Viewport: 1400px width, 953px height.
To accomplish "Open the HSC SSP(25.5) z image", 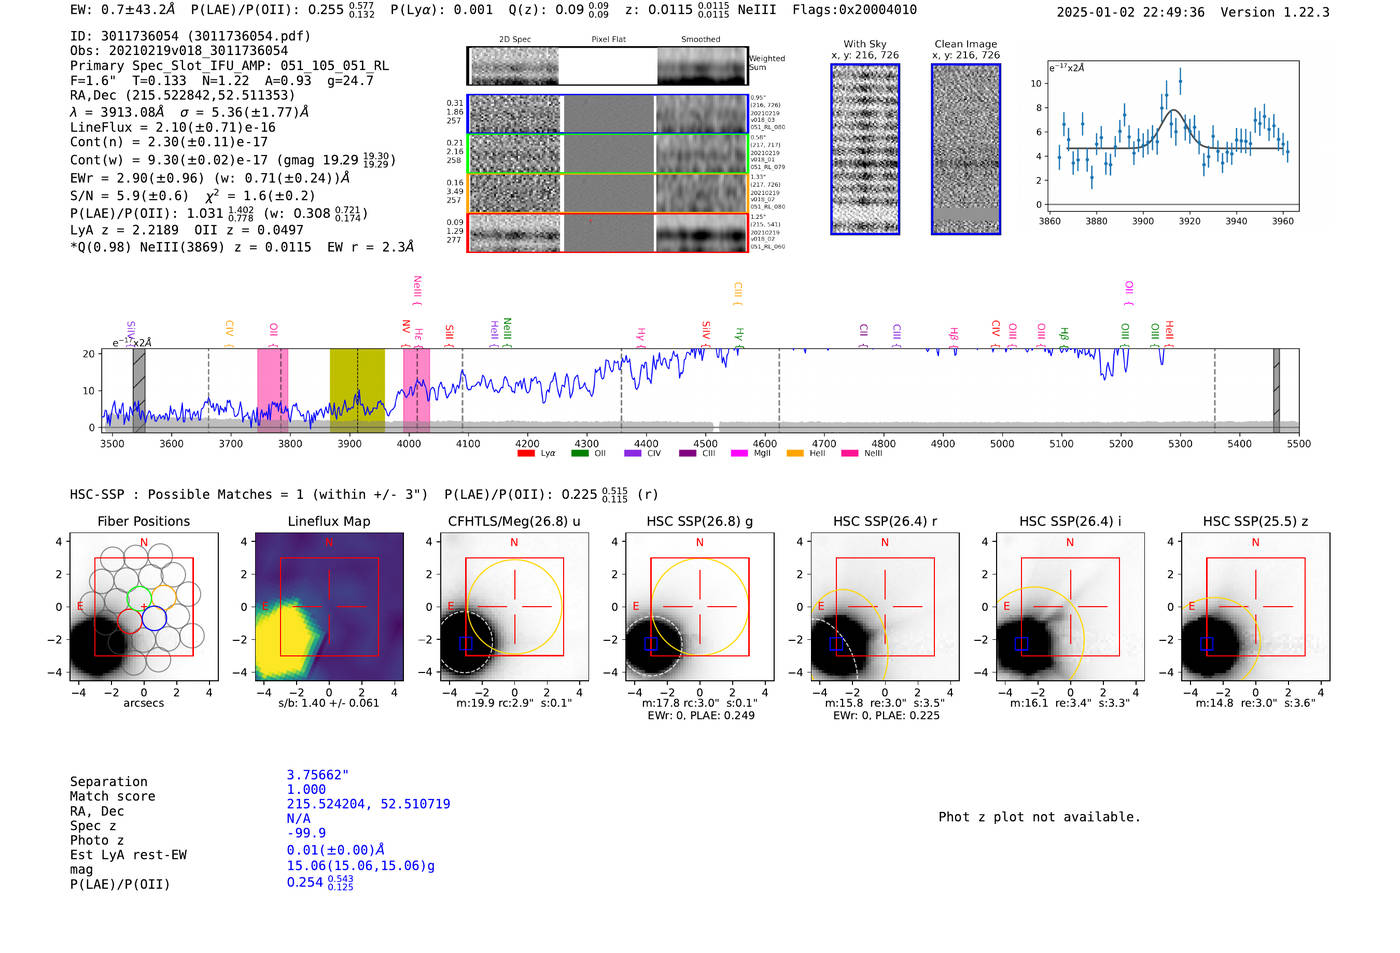I will (1255, 607).
